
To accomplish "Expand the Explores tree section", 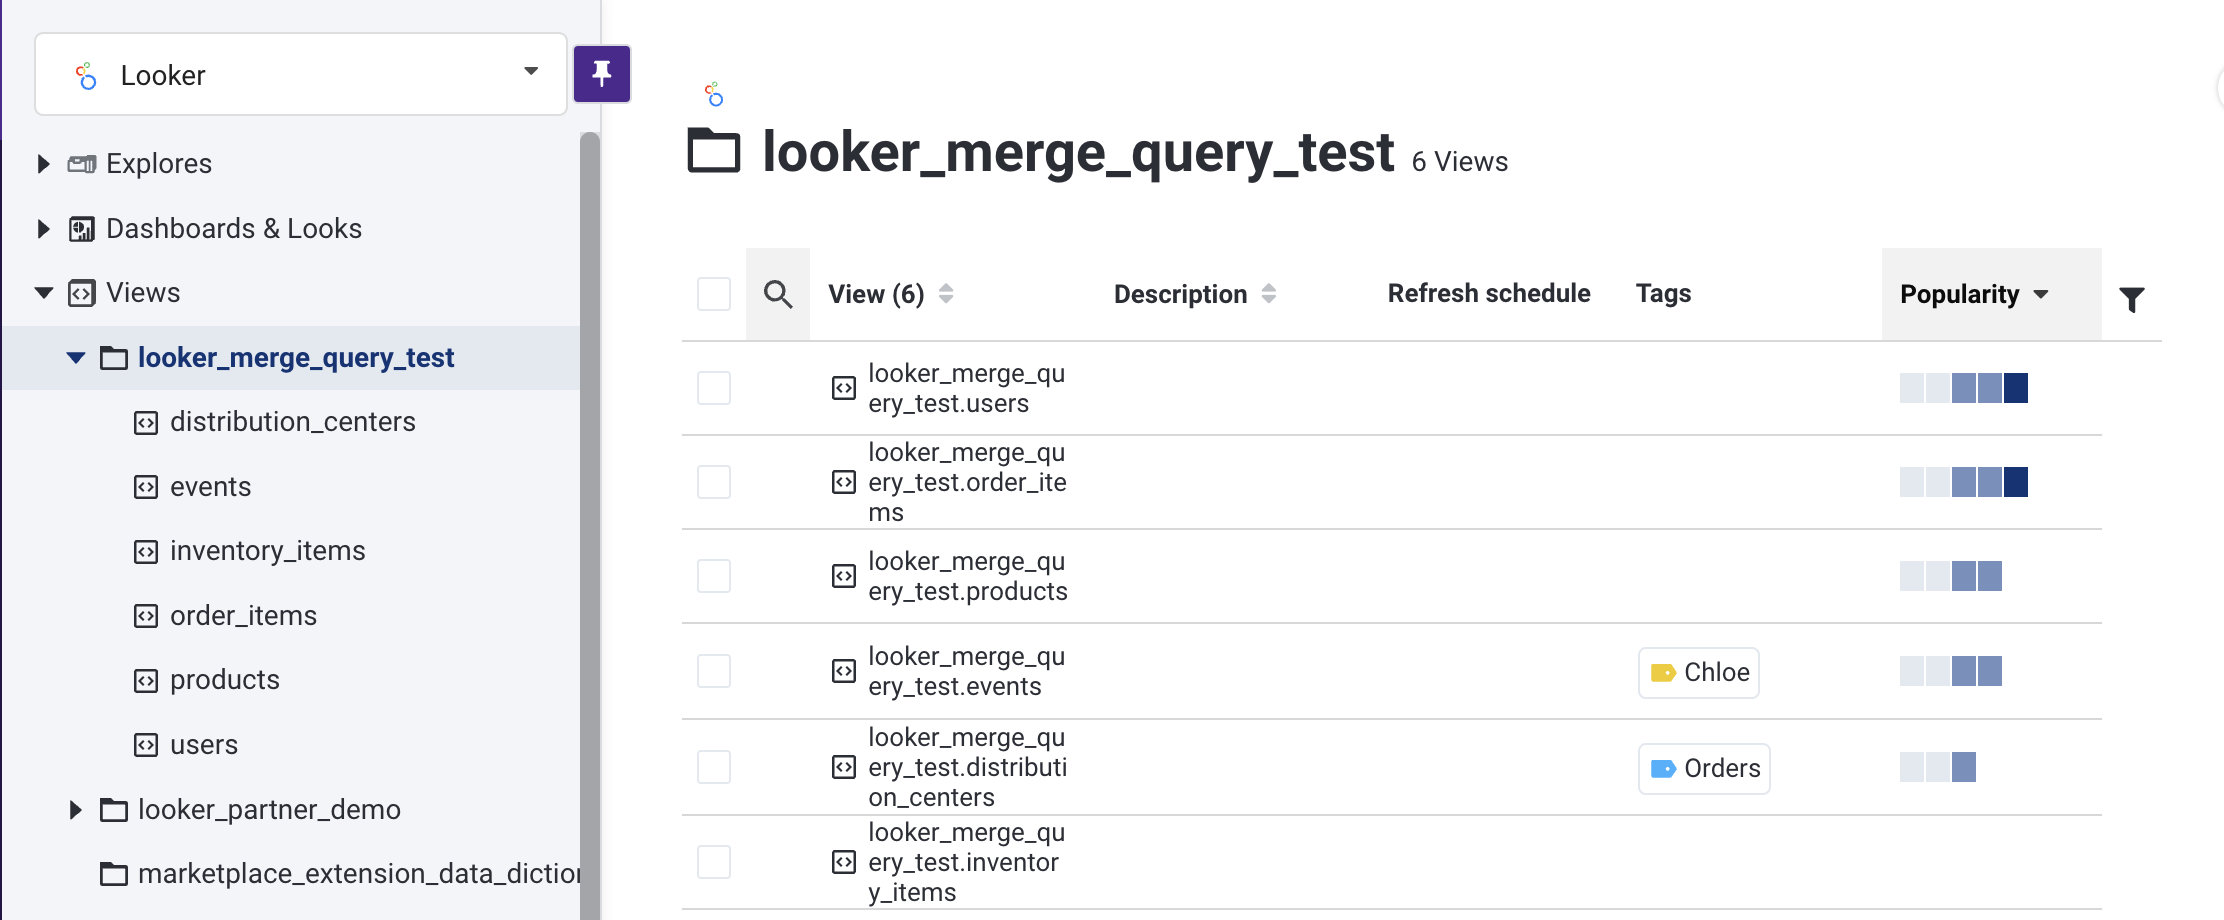I will [x=43, y=164].
